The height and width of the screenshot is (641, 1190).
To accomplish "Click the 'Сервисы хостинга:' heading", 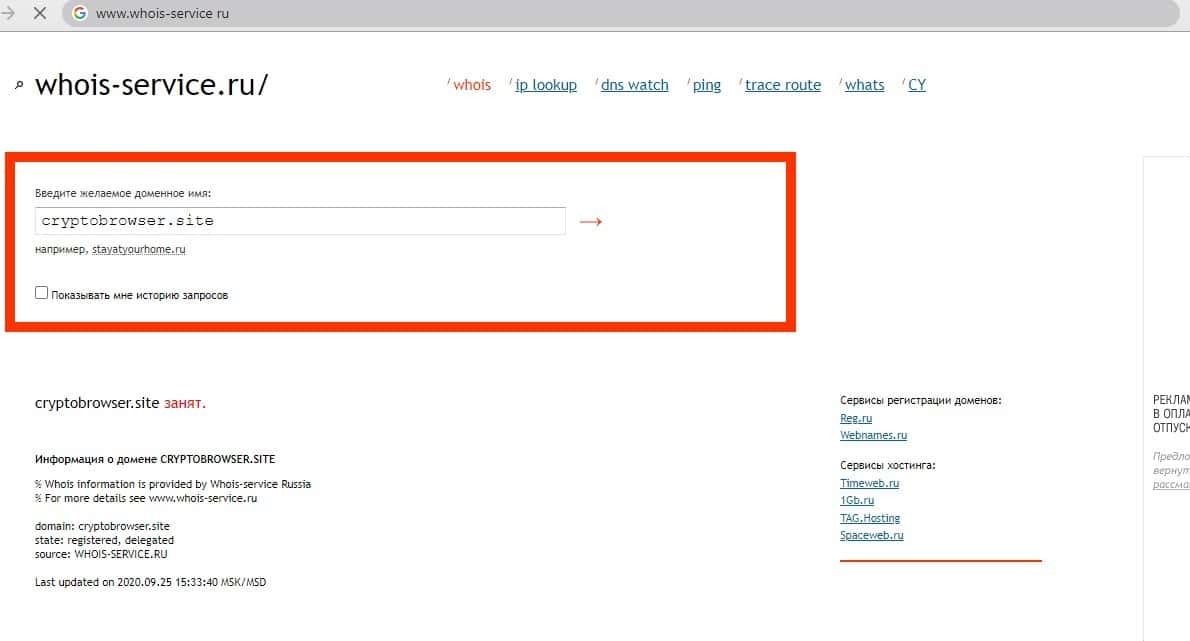I will 887,465.
